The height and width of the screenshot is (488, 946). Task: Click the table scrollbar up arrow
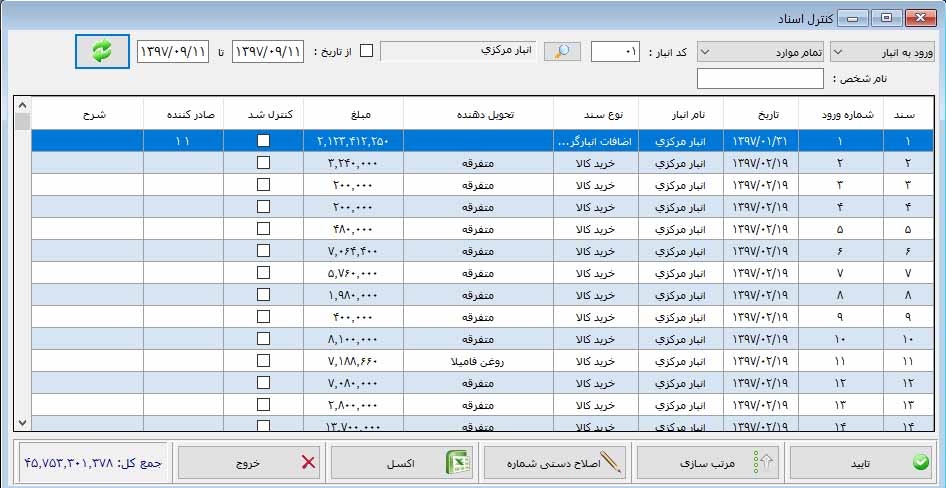tap(22, 105)
